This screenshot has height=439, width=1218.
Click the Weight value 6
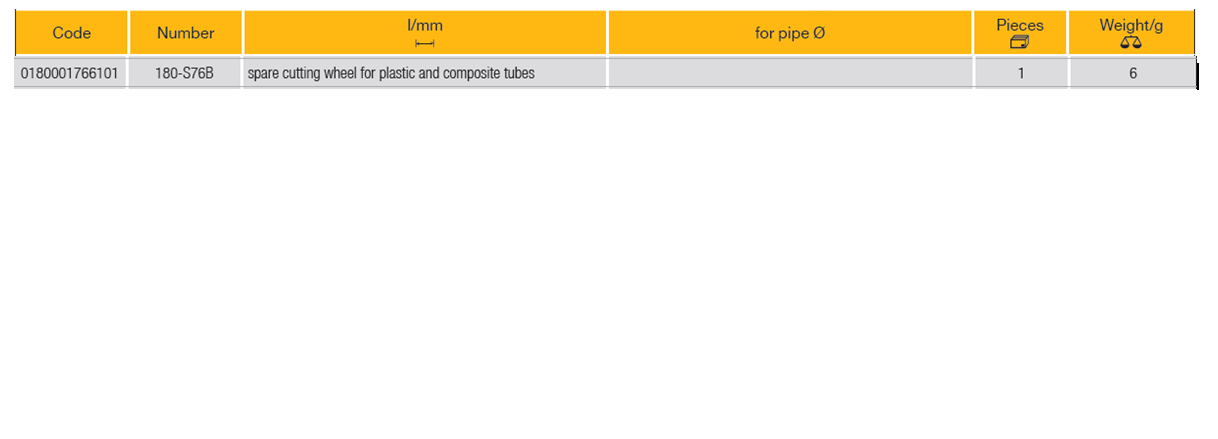coord(1132,73)
